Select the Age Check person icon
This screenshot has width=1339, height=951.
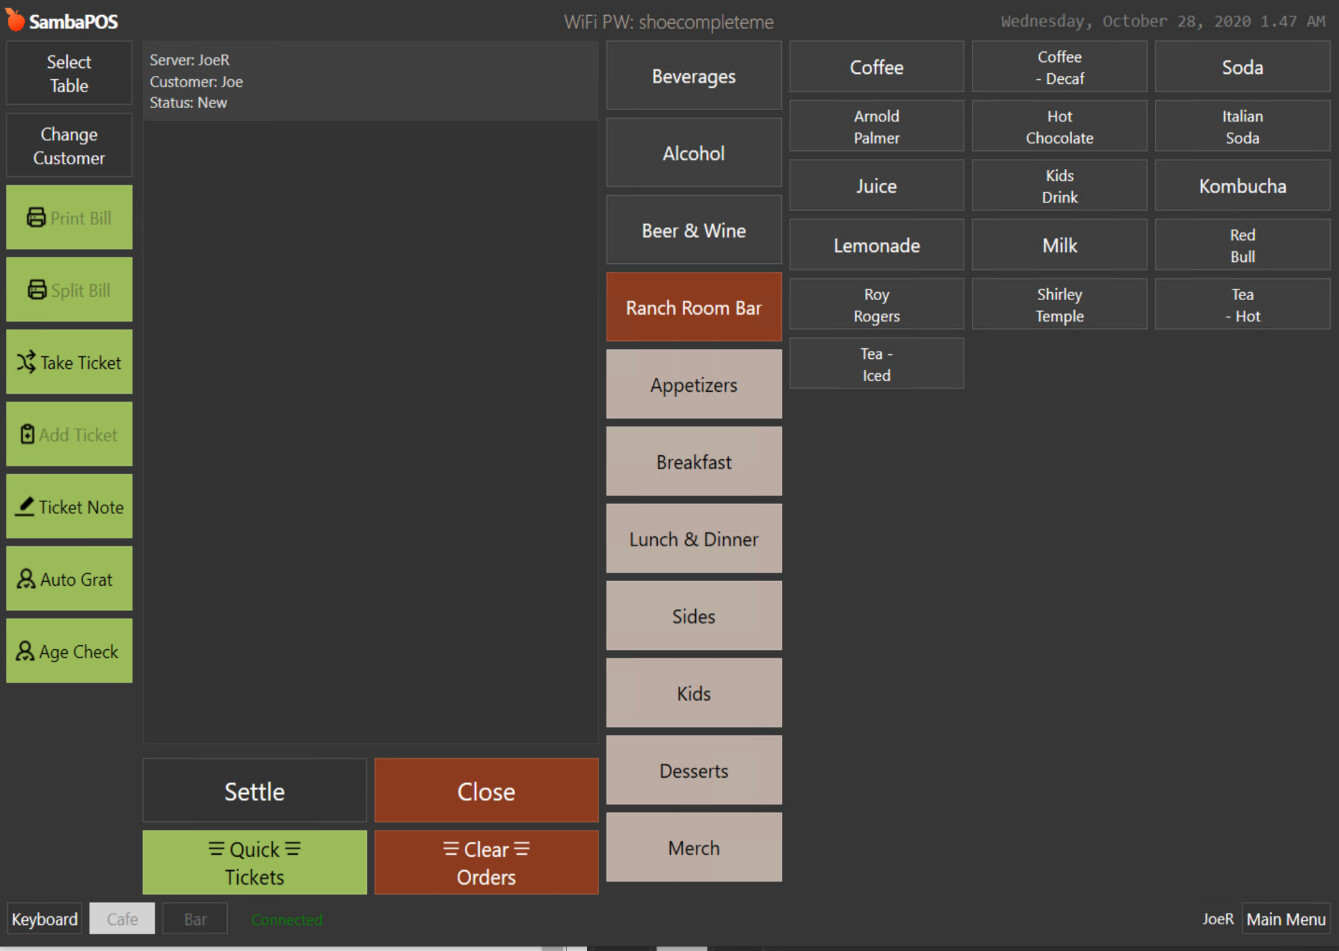coord(25,650)
